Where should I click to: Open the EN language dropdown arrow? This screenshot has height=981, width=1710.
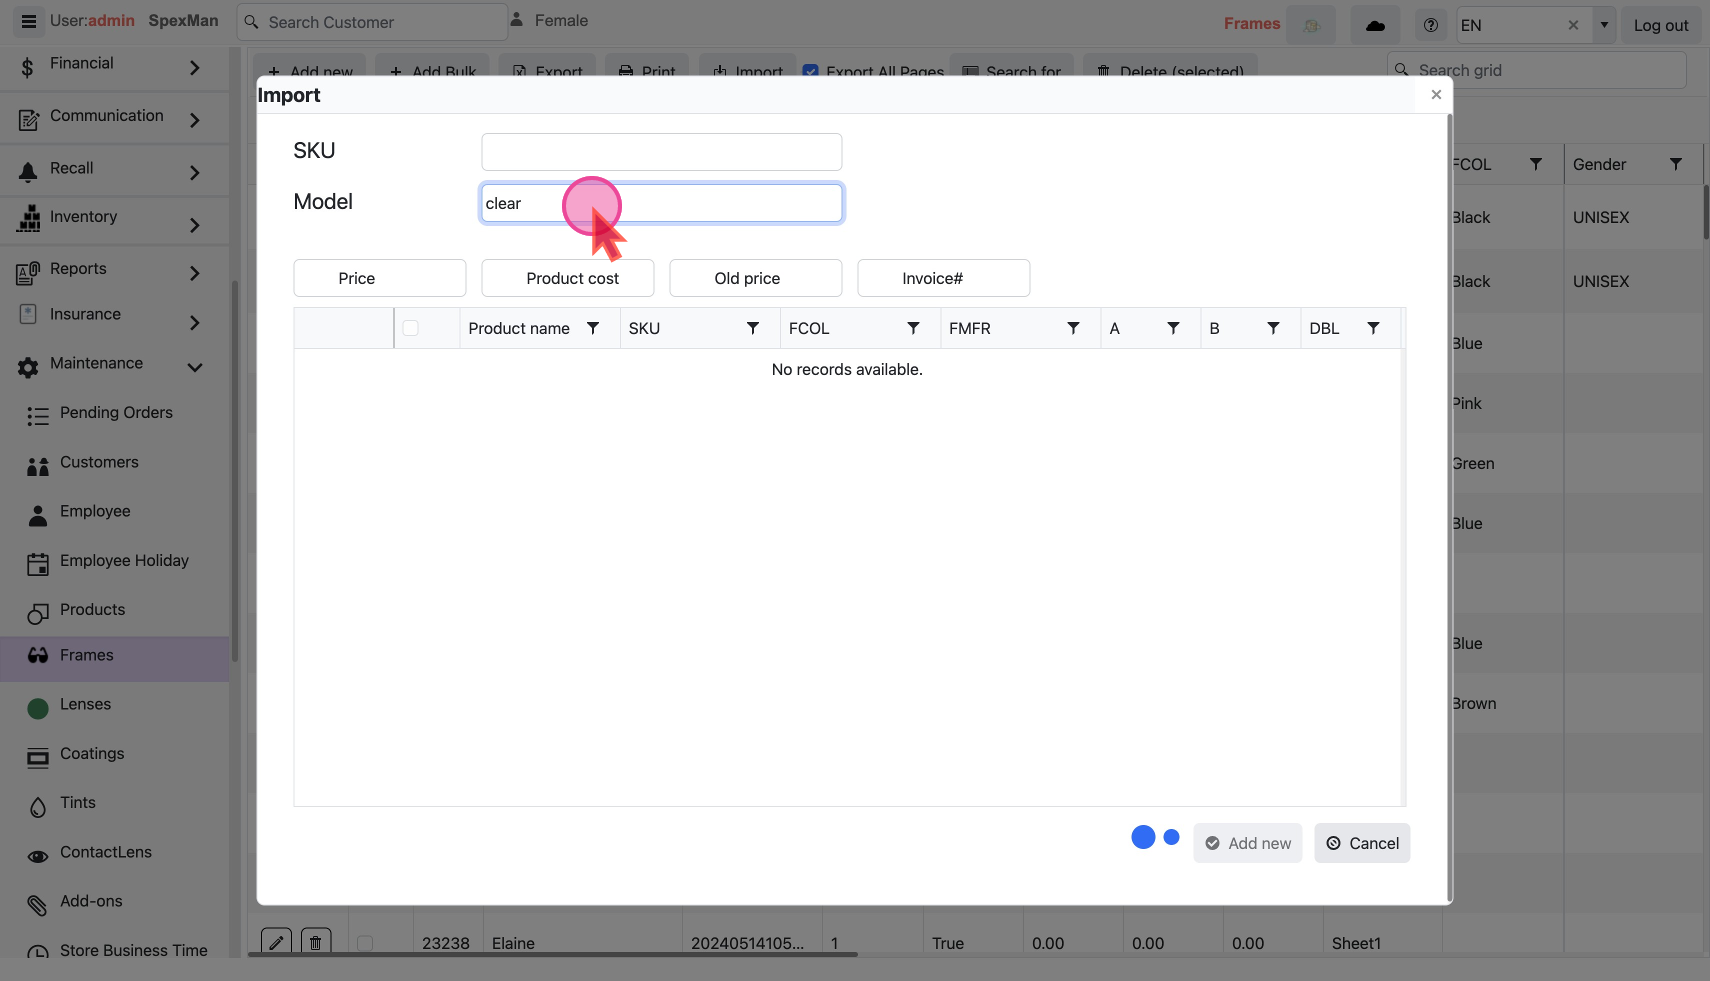pyautogui.click(x=1604, y=25)
